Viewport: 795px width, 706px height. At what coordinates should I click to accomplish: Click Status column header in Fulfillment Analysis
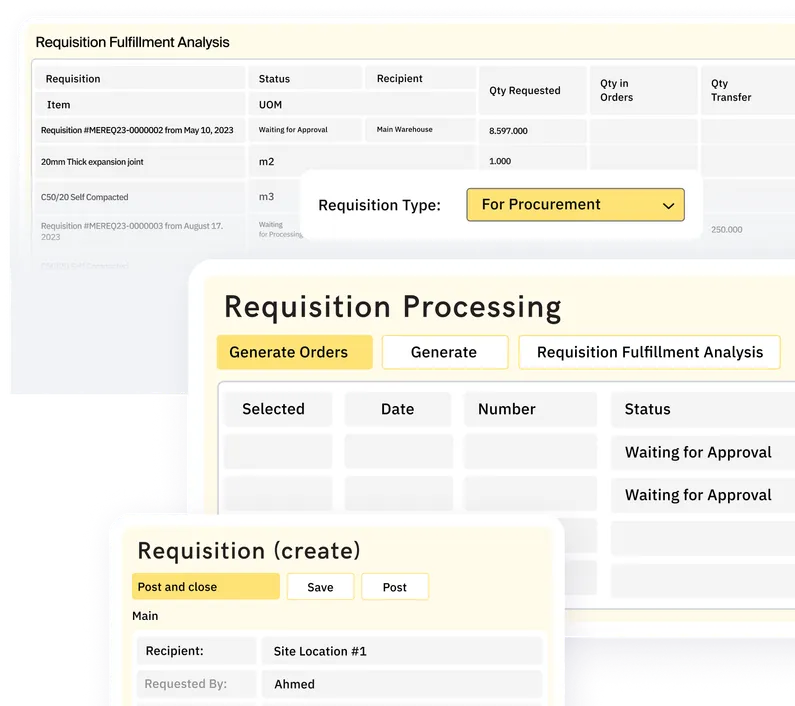305,79
